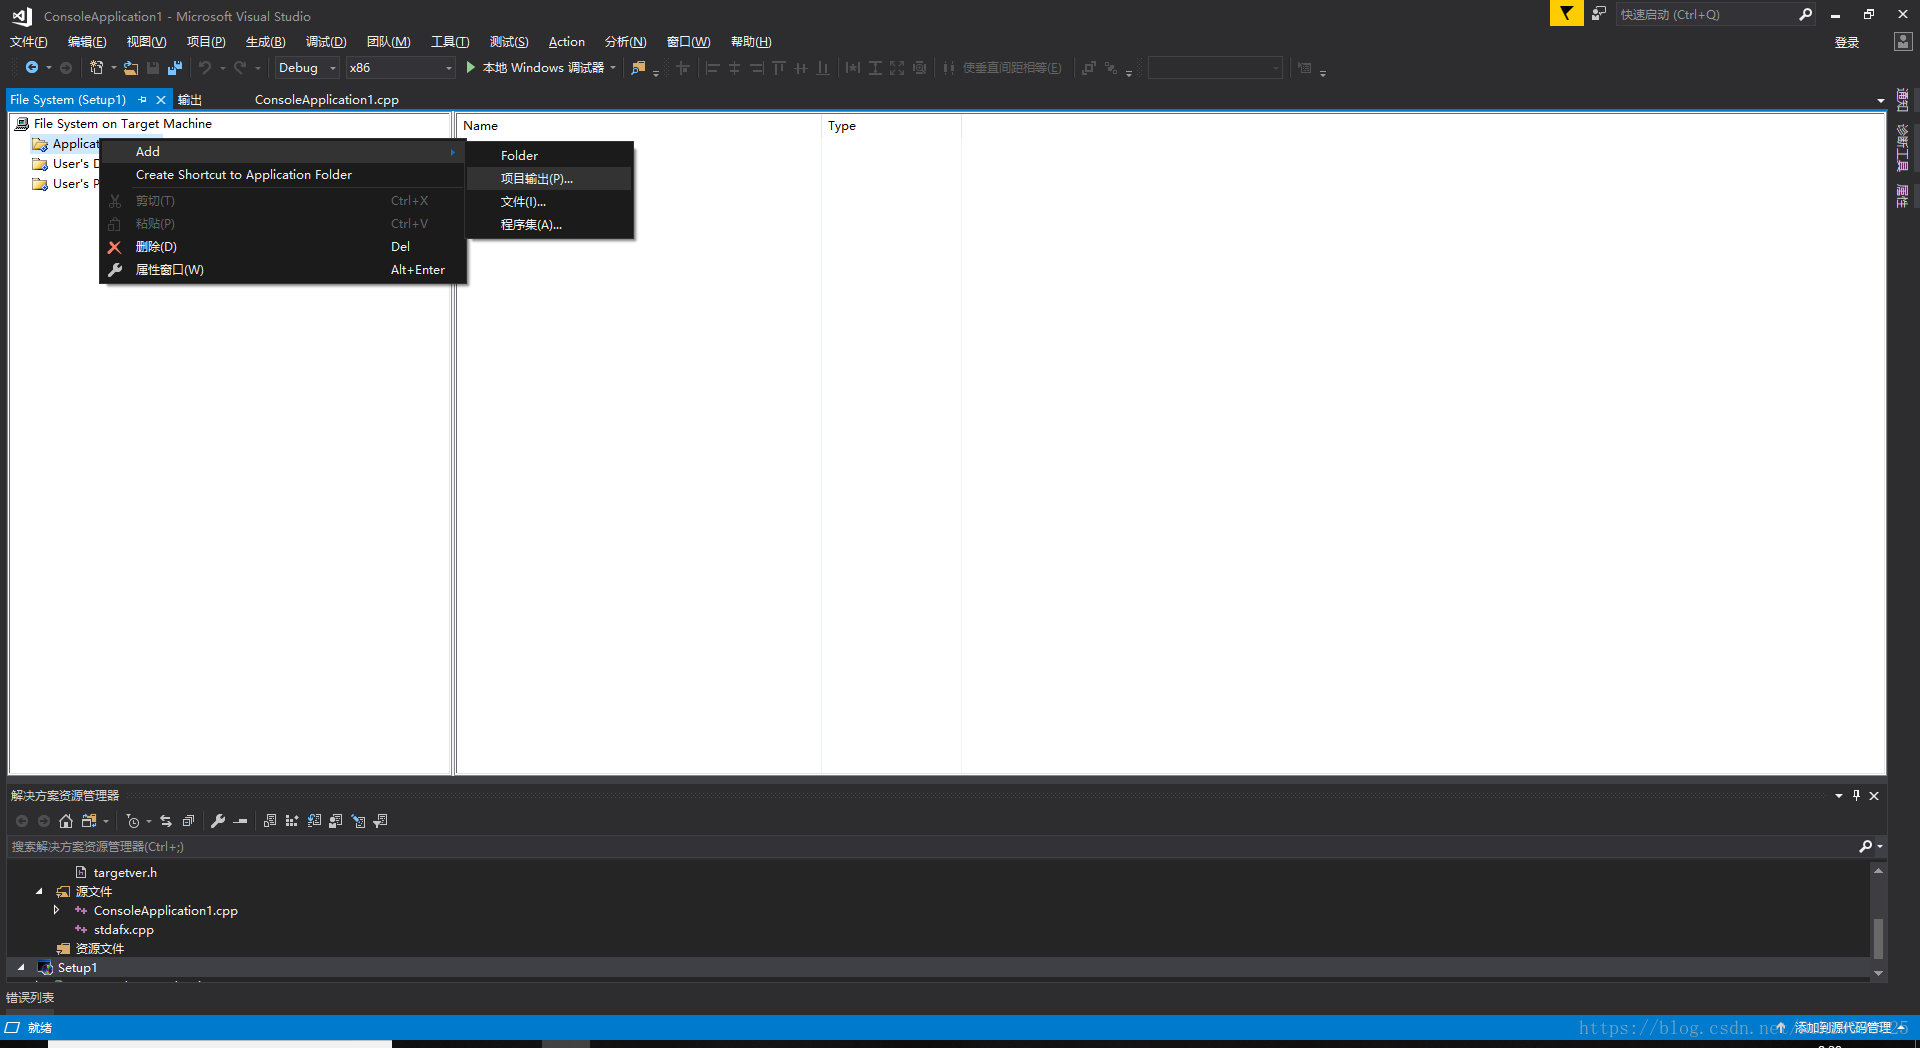Open the x86 platform dropdown

click(401, 68)
